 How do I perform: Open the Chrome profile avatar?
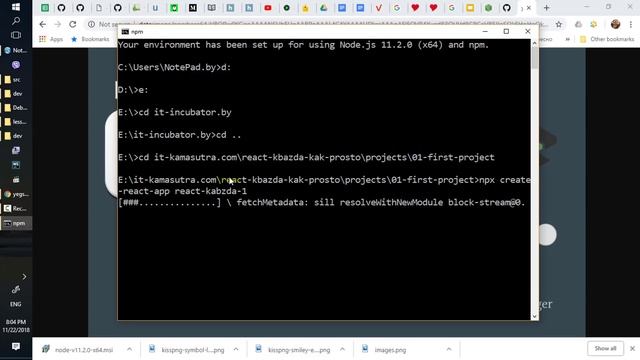coord(616,24)
